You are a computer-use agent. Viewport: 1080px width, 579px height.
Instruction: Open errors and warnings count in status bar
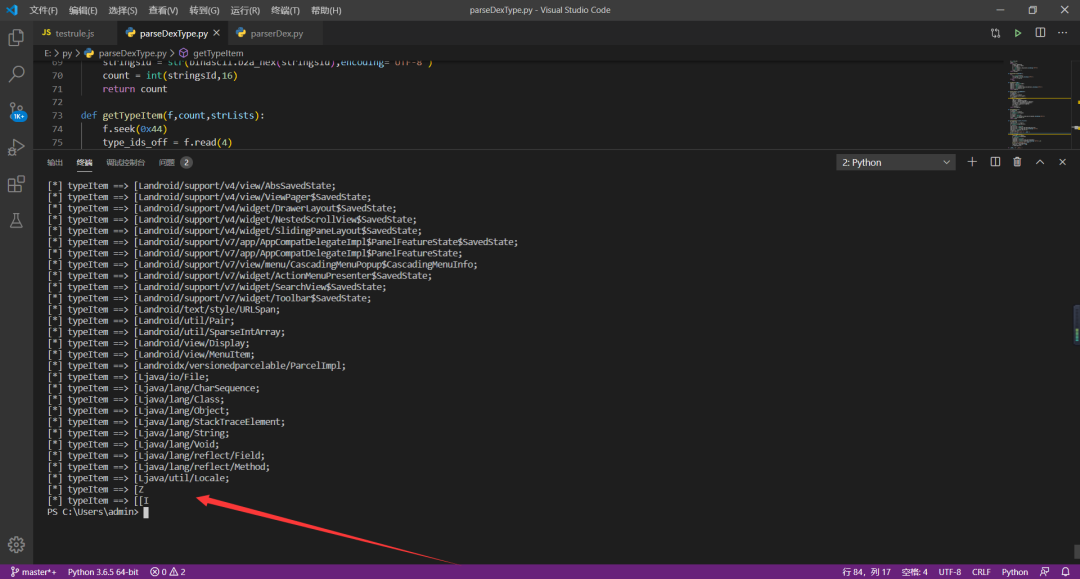pos(168,572)
